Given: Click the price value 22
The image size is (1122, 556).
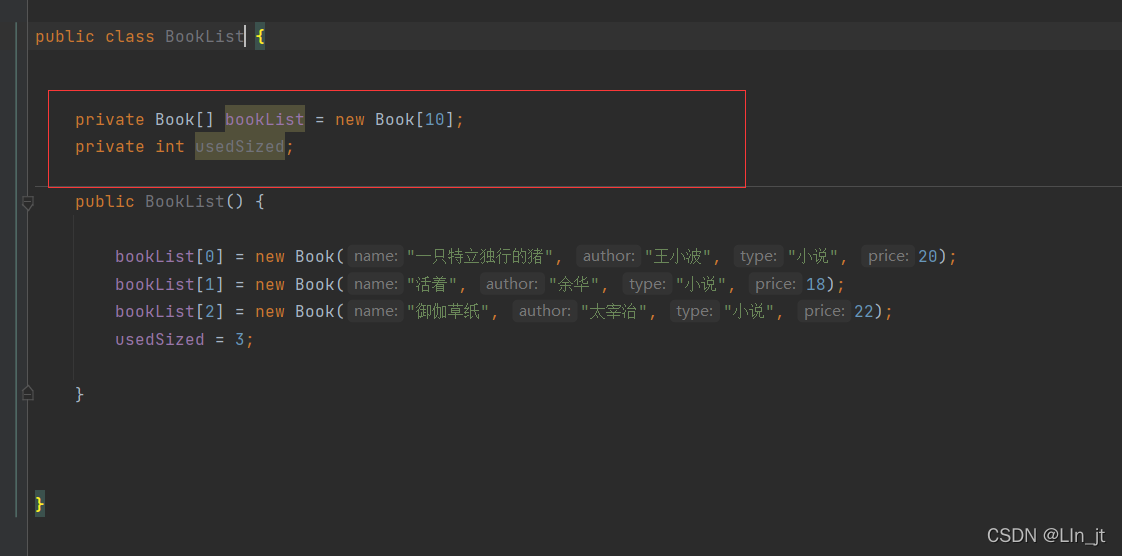Looking at the screenshot, I should click(x=864, y=311).
